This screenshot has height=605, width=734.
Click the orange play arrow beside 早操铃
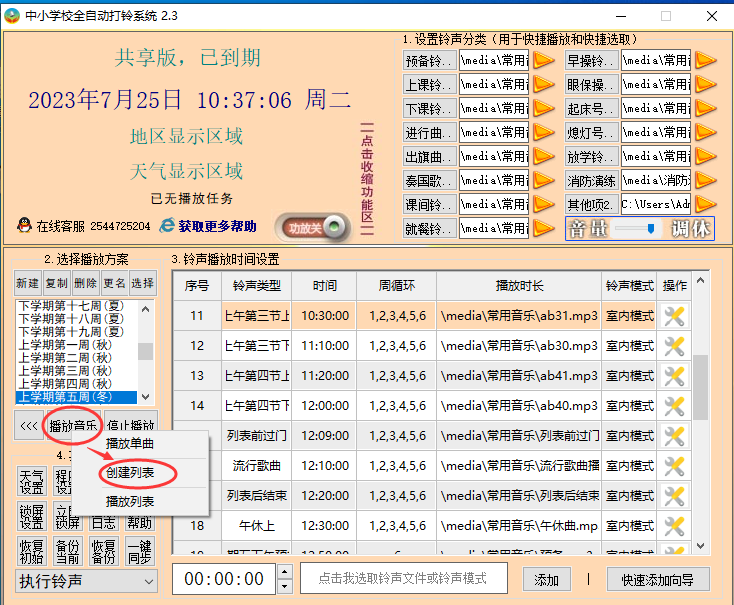click(x=705, y=60)
